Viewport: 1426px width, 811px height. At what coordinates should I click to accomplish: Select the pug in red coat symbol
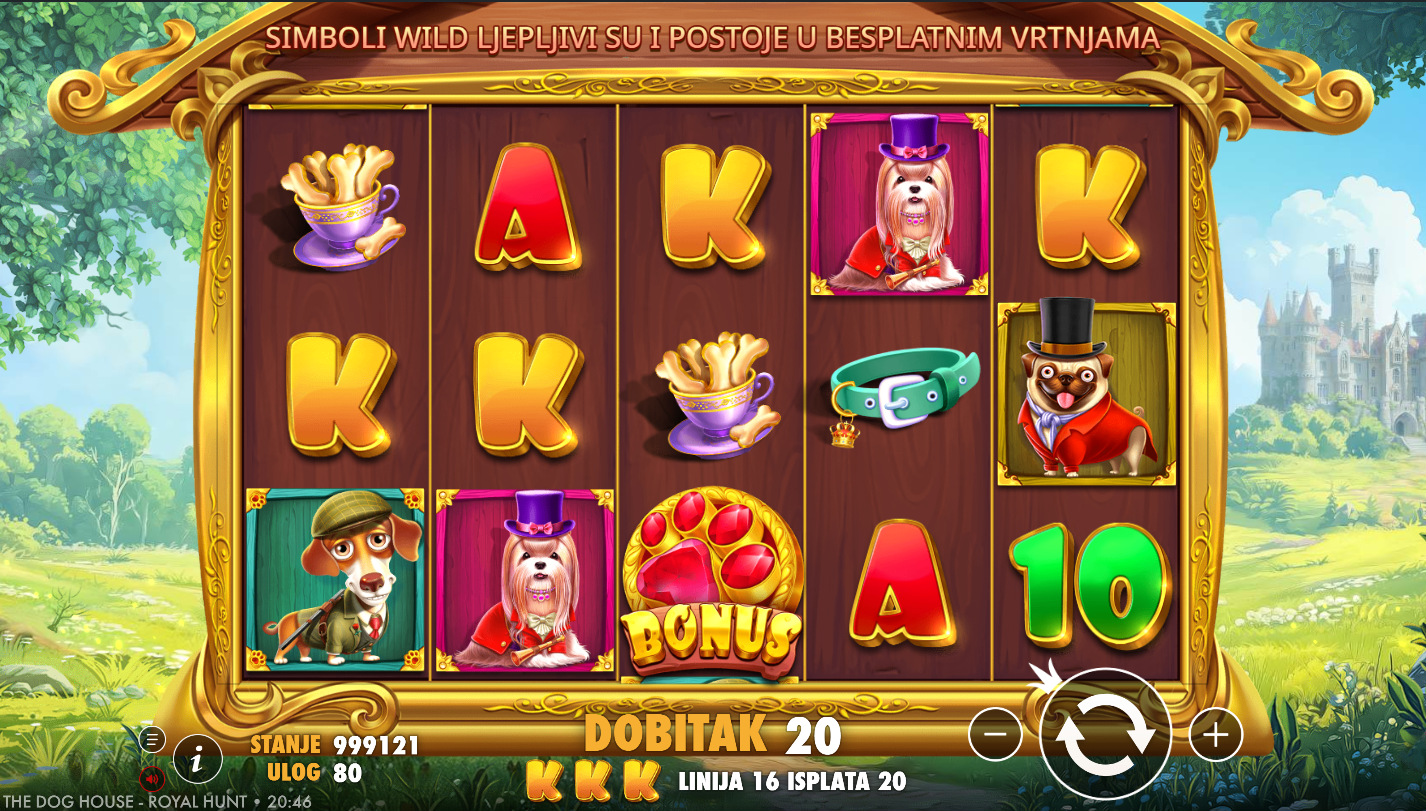coord(1086,392)
